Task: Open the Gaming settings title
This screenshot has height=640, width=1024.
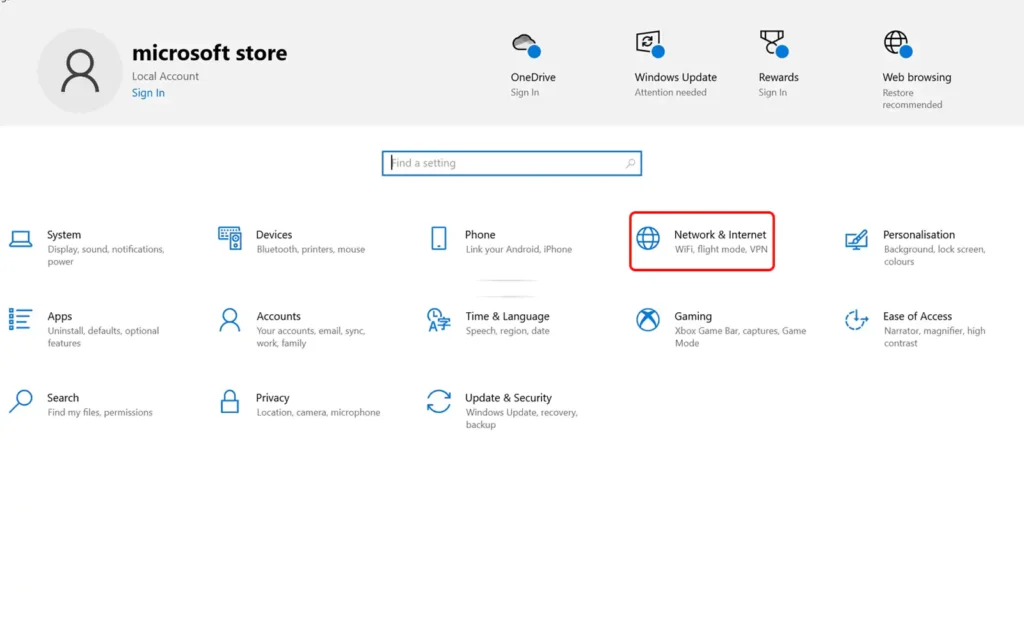Action: point(693,316)
